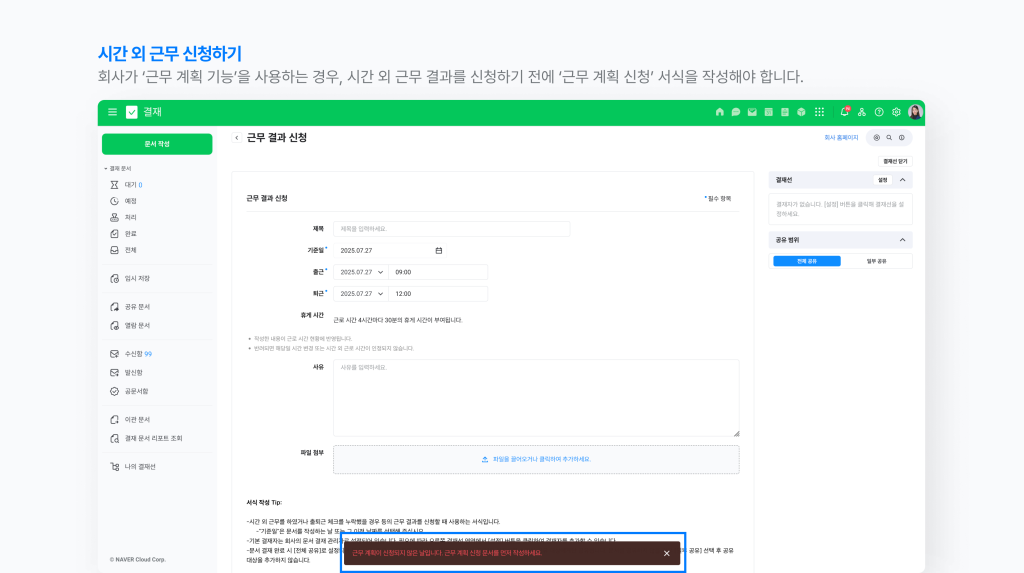
Task: Open 예정 in the sidebar
Action: pos(129,201)
